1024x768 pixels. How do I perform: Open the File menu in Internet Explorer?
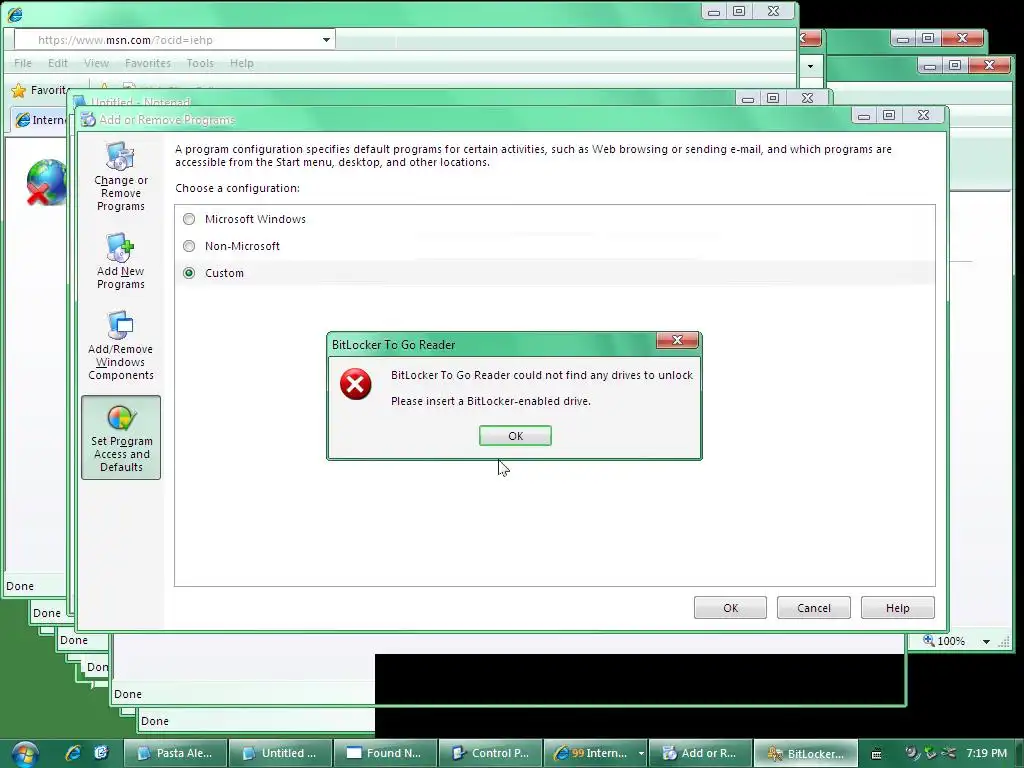pyautogui.click(x=23, y=63)
